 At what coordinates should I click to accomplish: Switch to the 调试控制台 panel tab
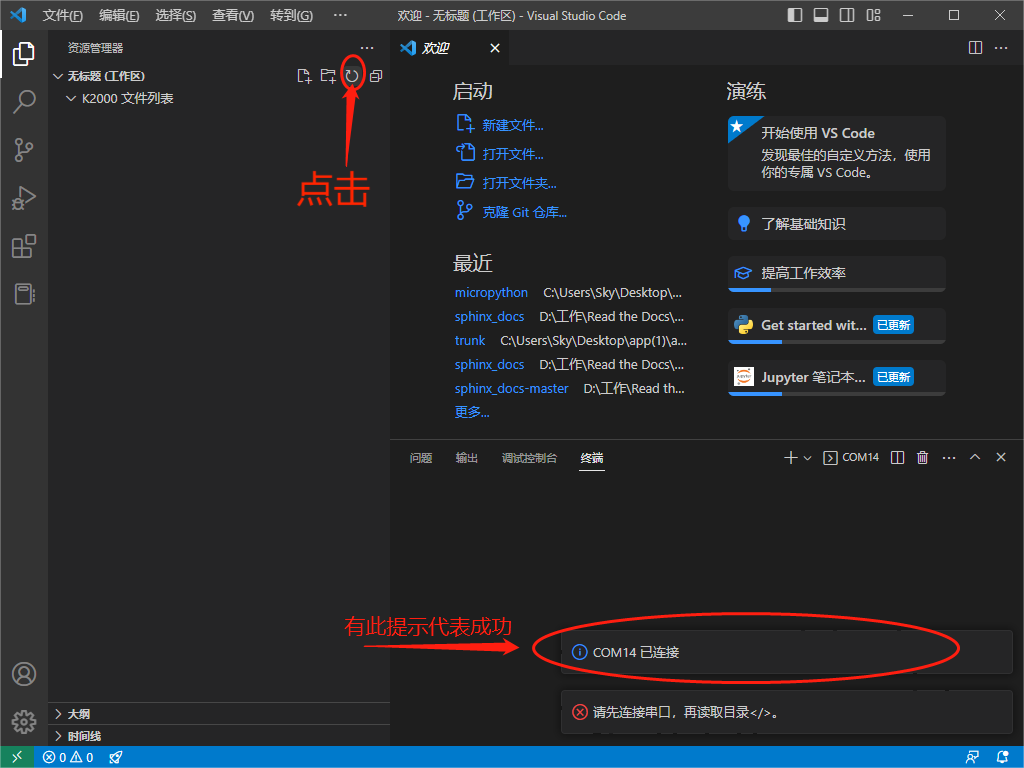pos(529,458)
